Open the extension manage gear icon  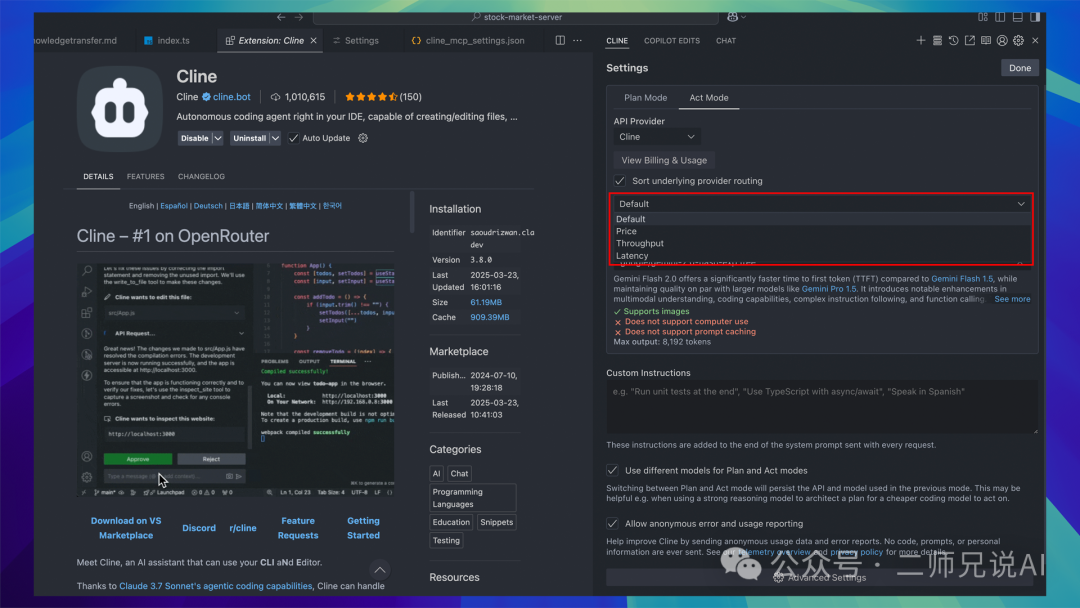[363, 138]
